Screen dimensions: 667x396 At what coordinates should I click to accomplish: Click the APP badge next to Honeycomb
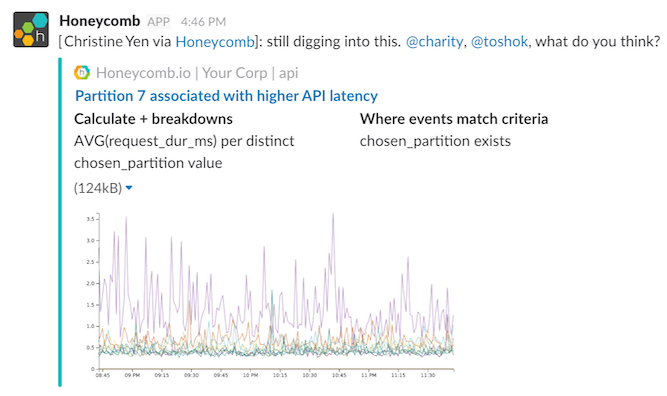159,22
